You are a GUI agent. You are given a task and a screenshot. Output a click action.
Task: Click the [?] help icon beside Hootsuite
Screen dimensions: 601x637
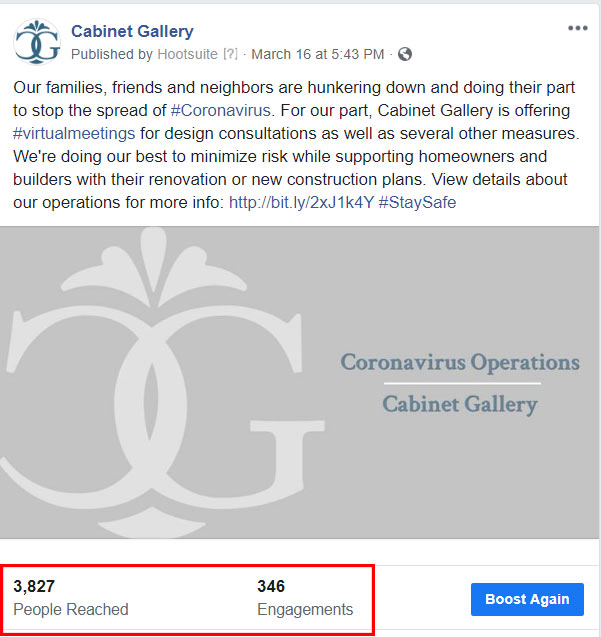tap(231, 54)
